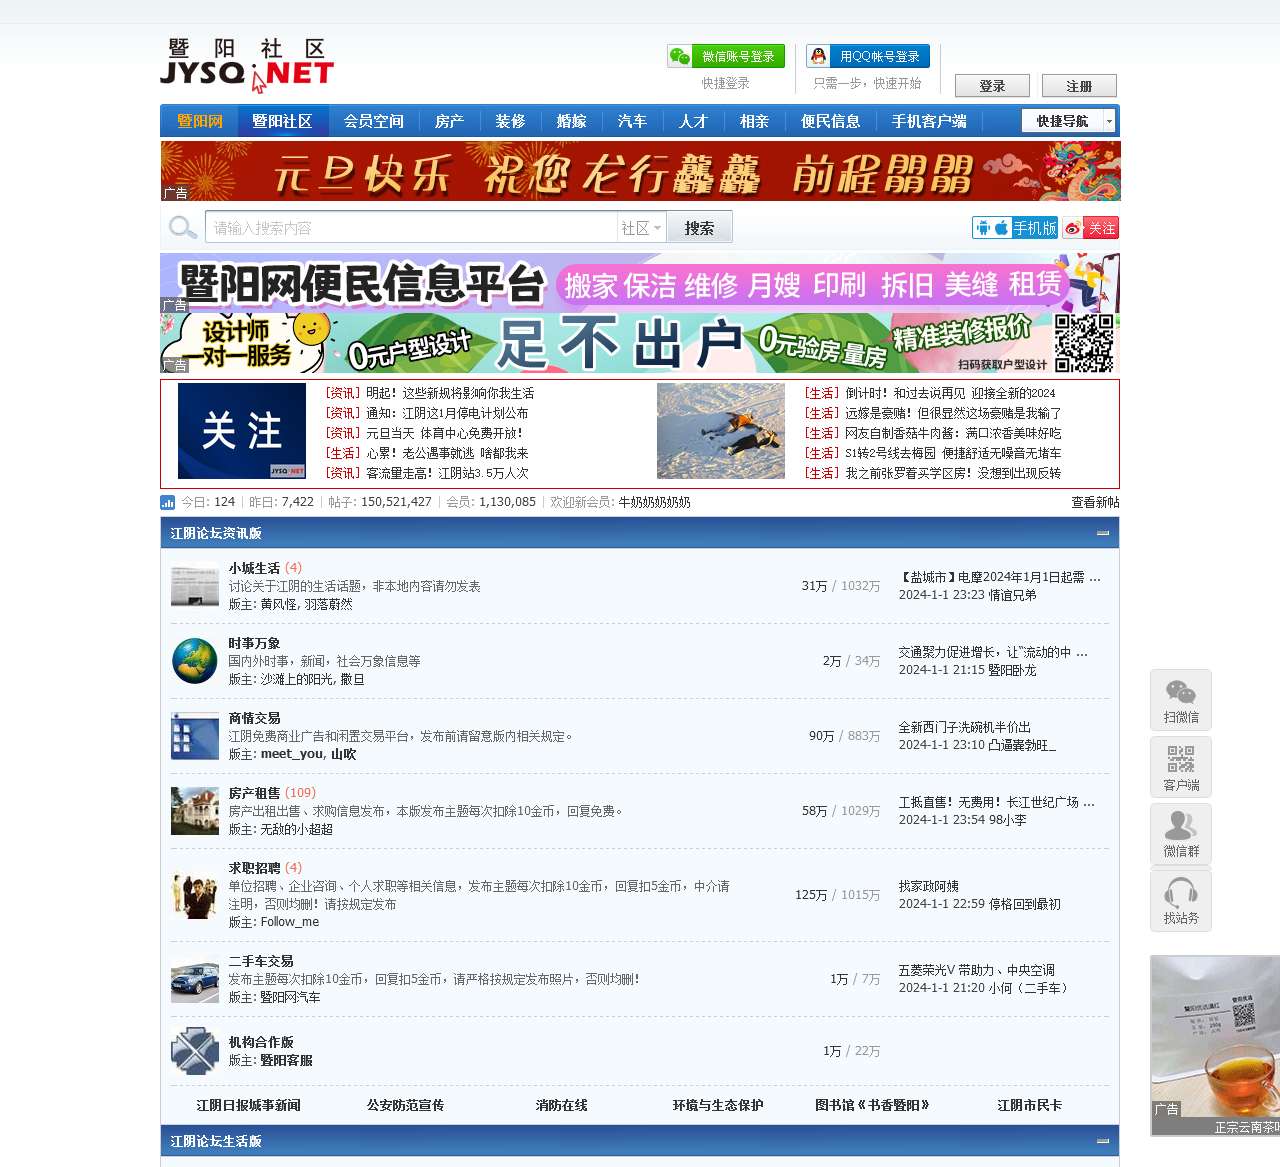Click the 找站务 headset sidebar icon
Screen dimensions: 1280x1167
click(1181, 901)
